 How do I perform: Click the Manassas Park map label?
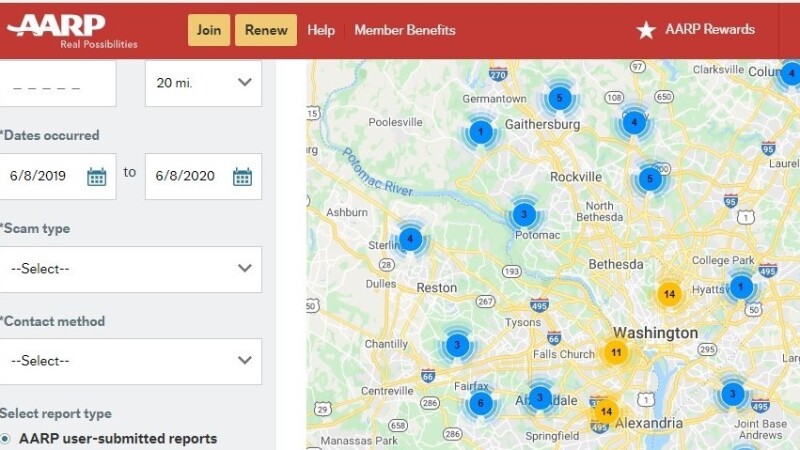[359, 440]
